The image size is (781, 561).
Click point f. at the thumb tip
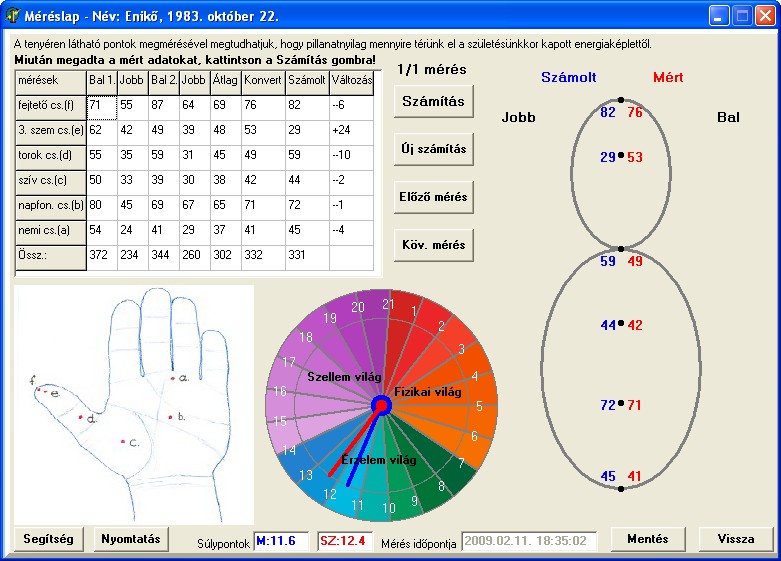pos(38,390)
